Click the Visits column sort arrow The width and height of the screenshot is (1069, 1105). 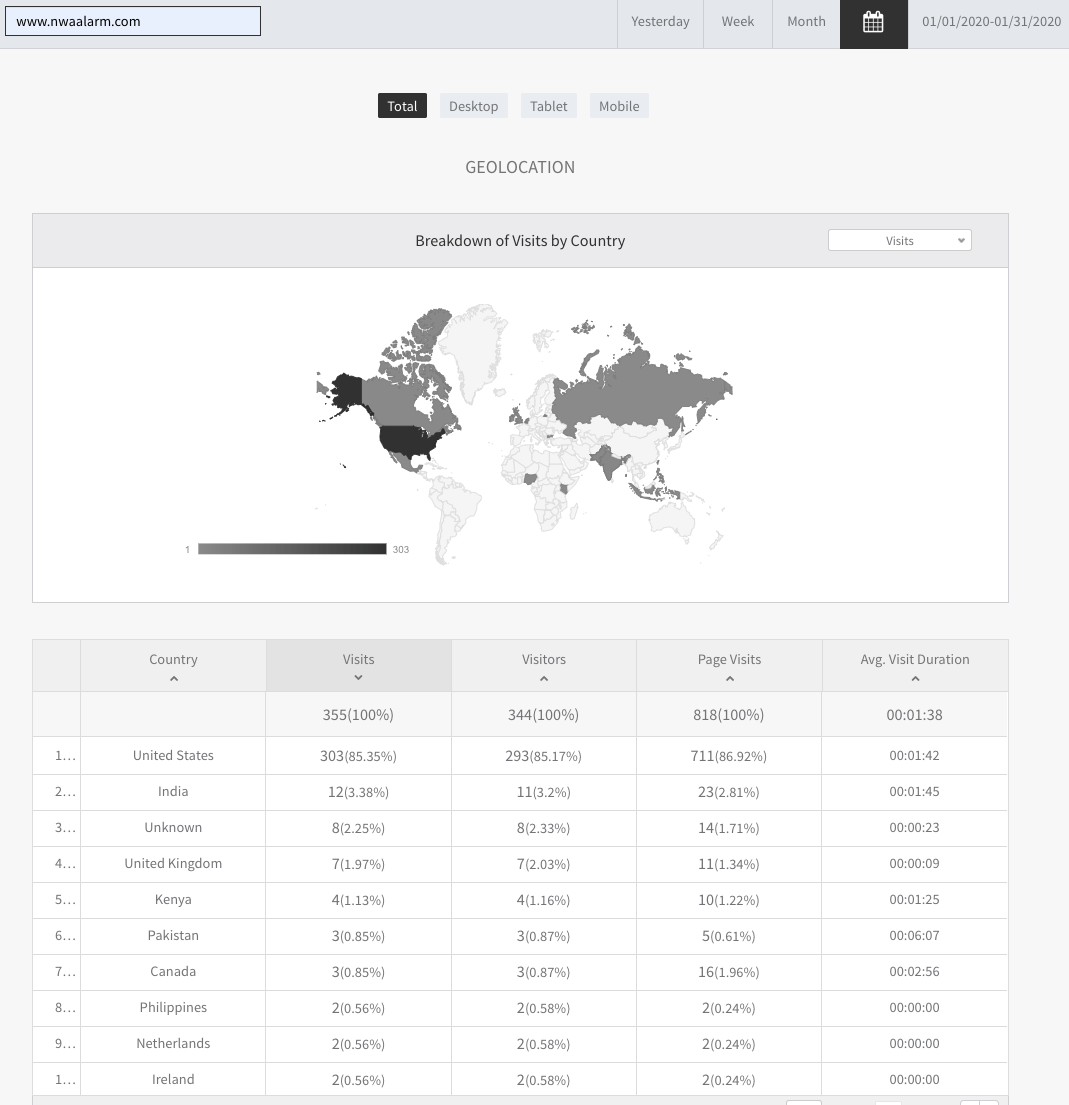(x=358, y=678)
